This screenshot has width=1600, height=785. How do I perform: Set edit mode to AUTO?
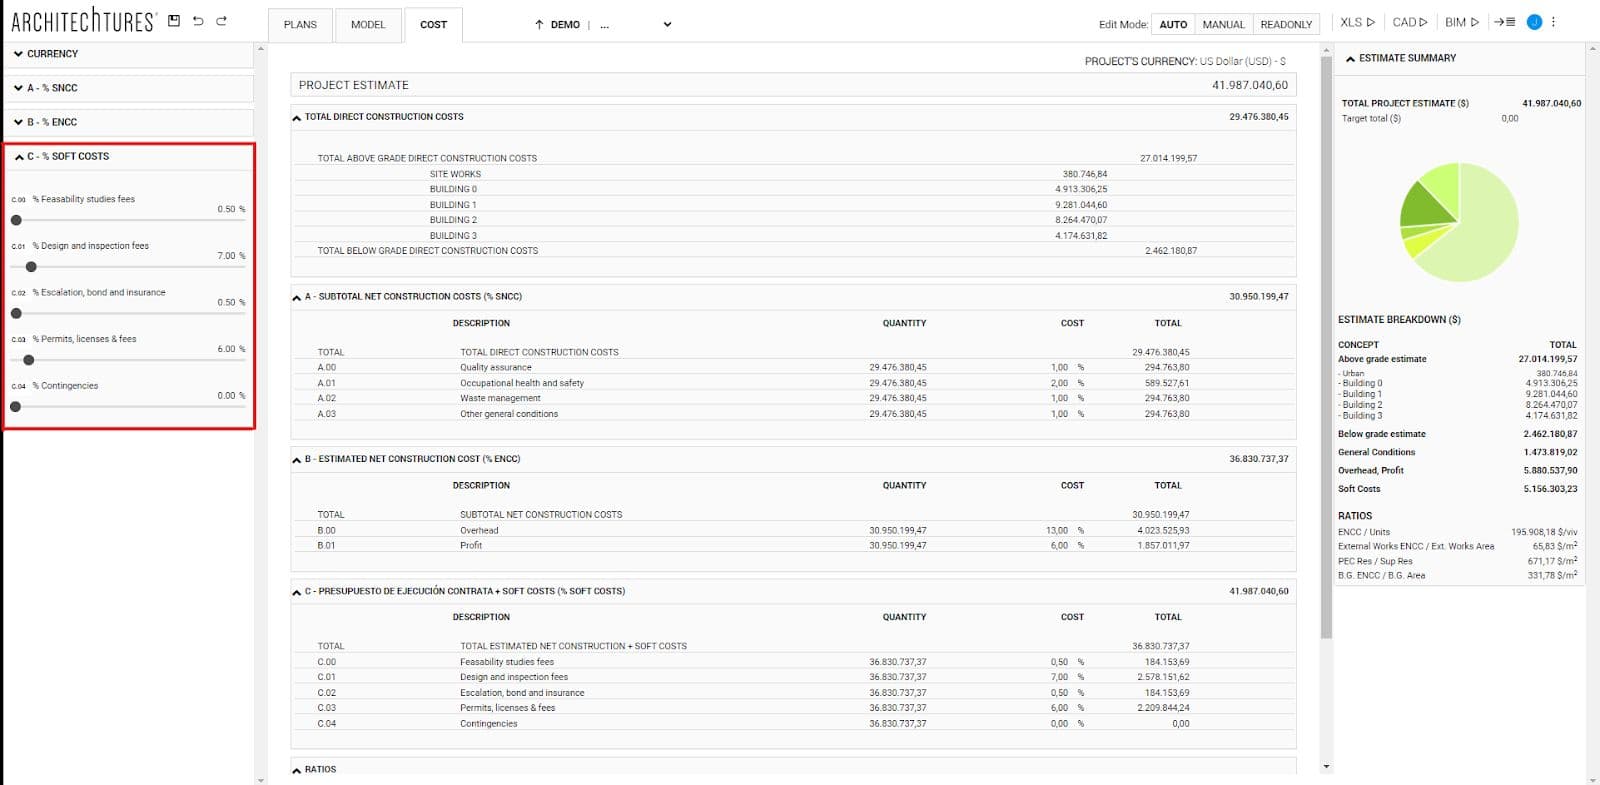click(x=1173, y=25)
